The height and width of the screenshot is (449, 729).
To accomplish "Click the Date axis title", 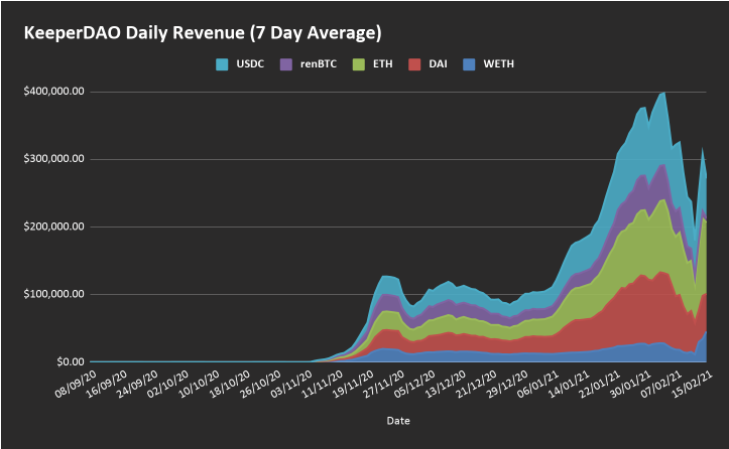I will 398,421.
